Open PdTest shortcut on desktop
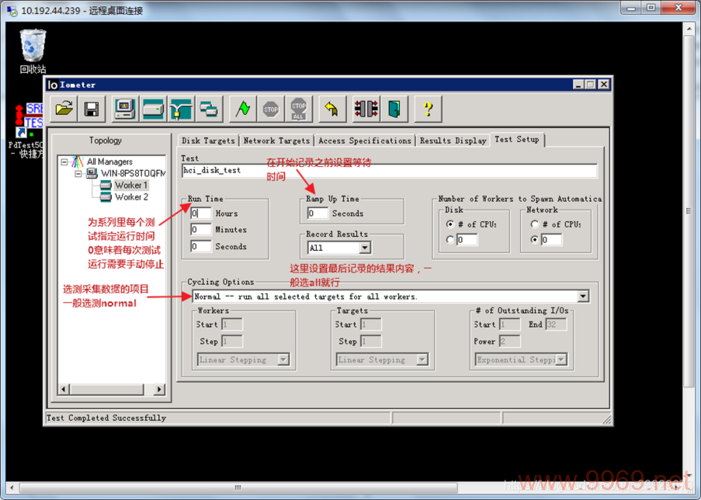 pyautogui.click(x=27, y=131)
